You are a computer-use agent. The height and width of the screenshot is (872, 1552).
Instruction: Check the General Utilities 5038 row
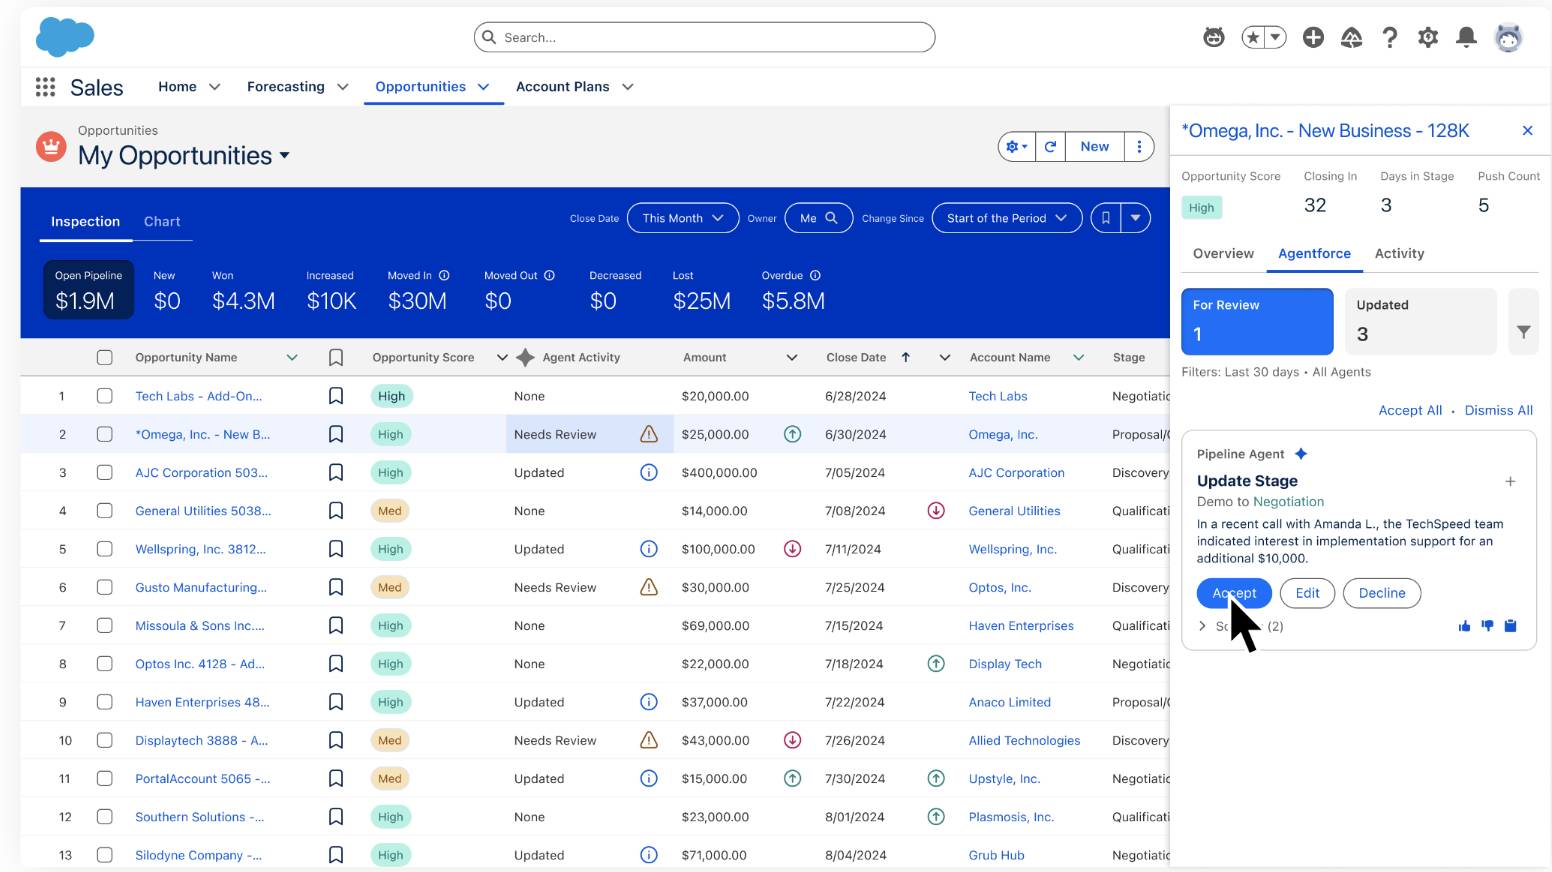click(x=104, y=510)
